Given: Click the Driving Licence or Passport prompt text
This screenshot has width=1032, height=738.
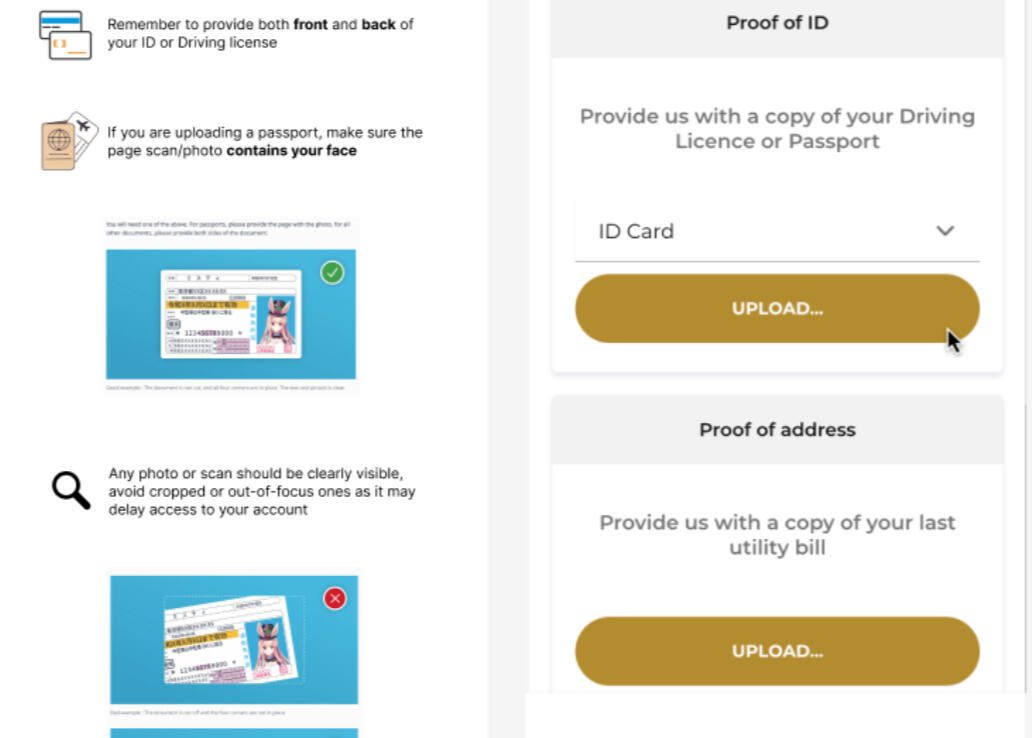Looking at the screenshot, I should tap(777, 129).
